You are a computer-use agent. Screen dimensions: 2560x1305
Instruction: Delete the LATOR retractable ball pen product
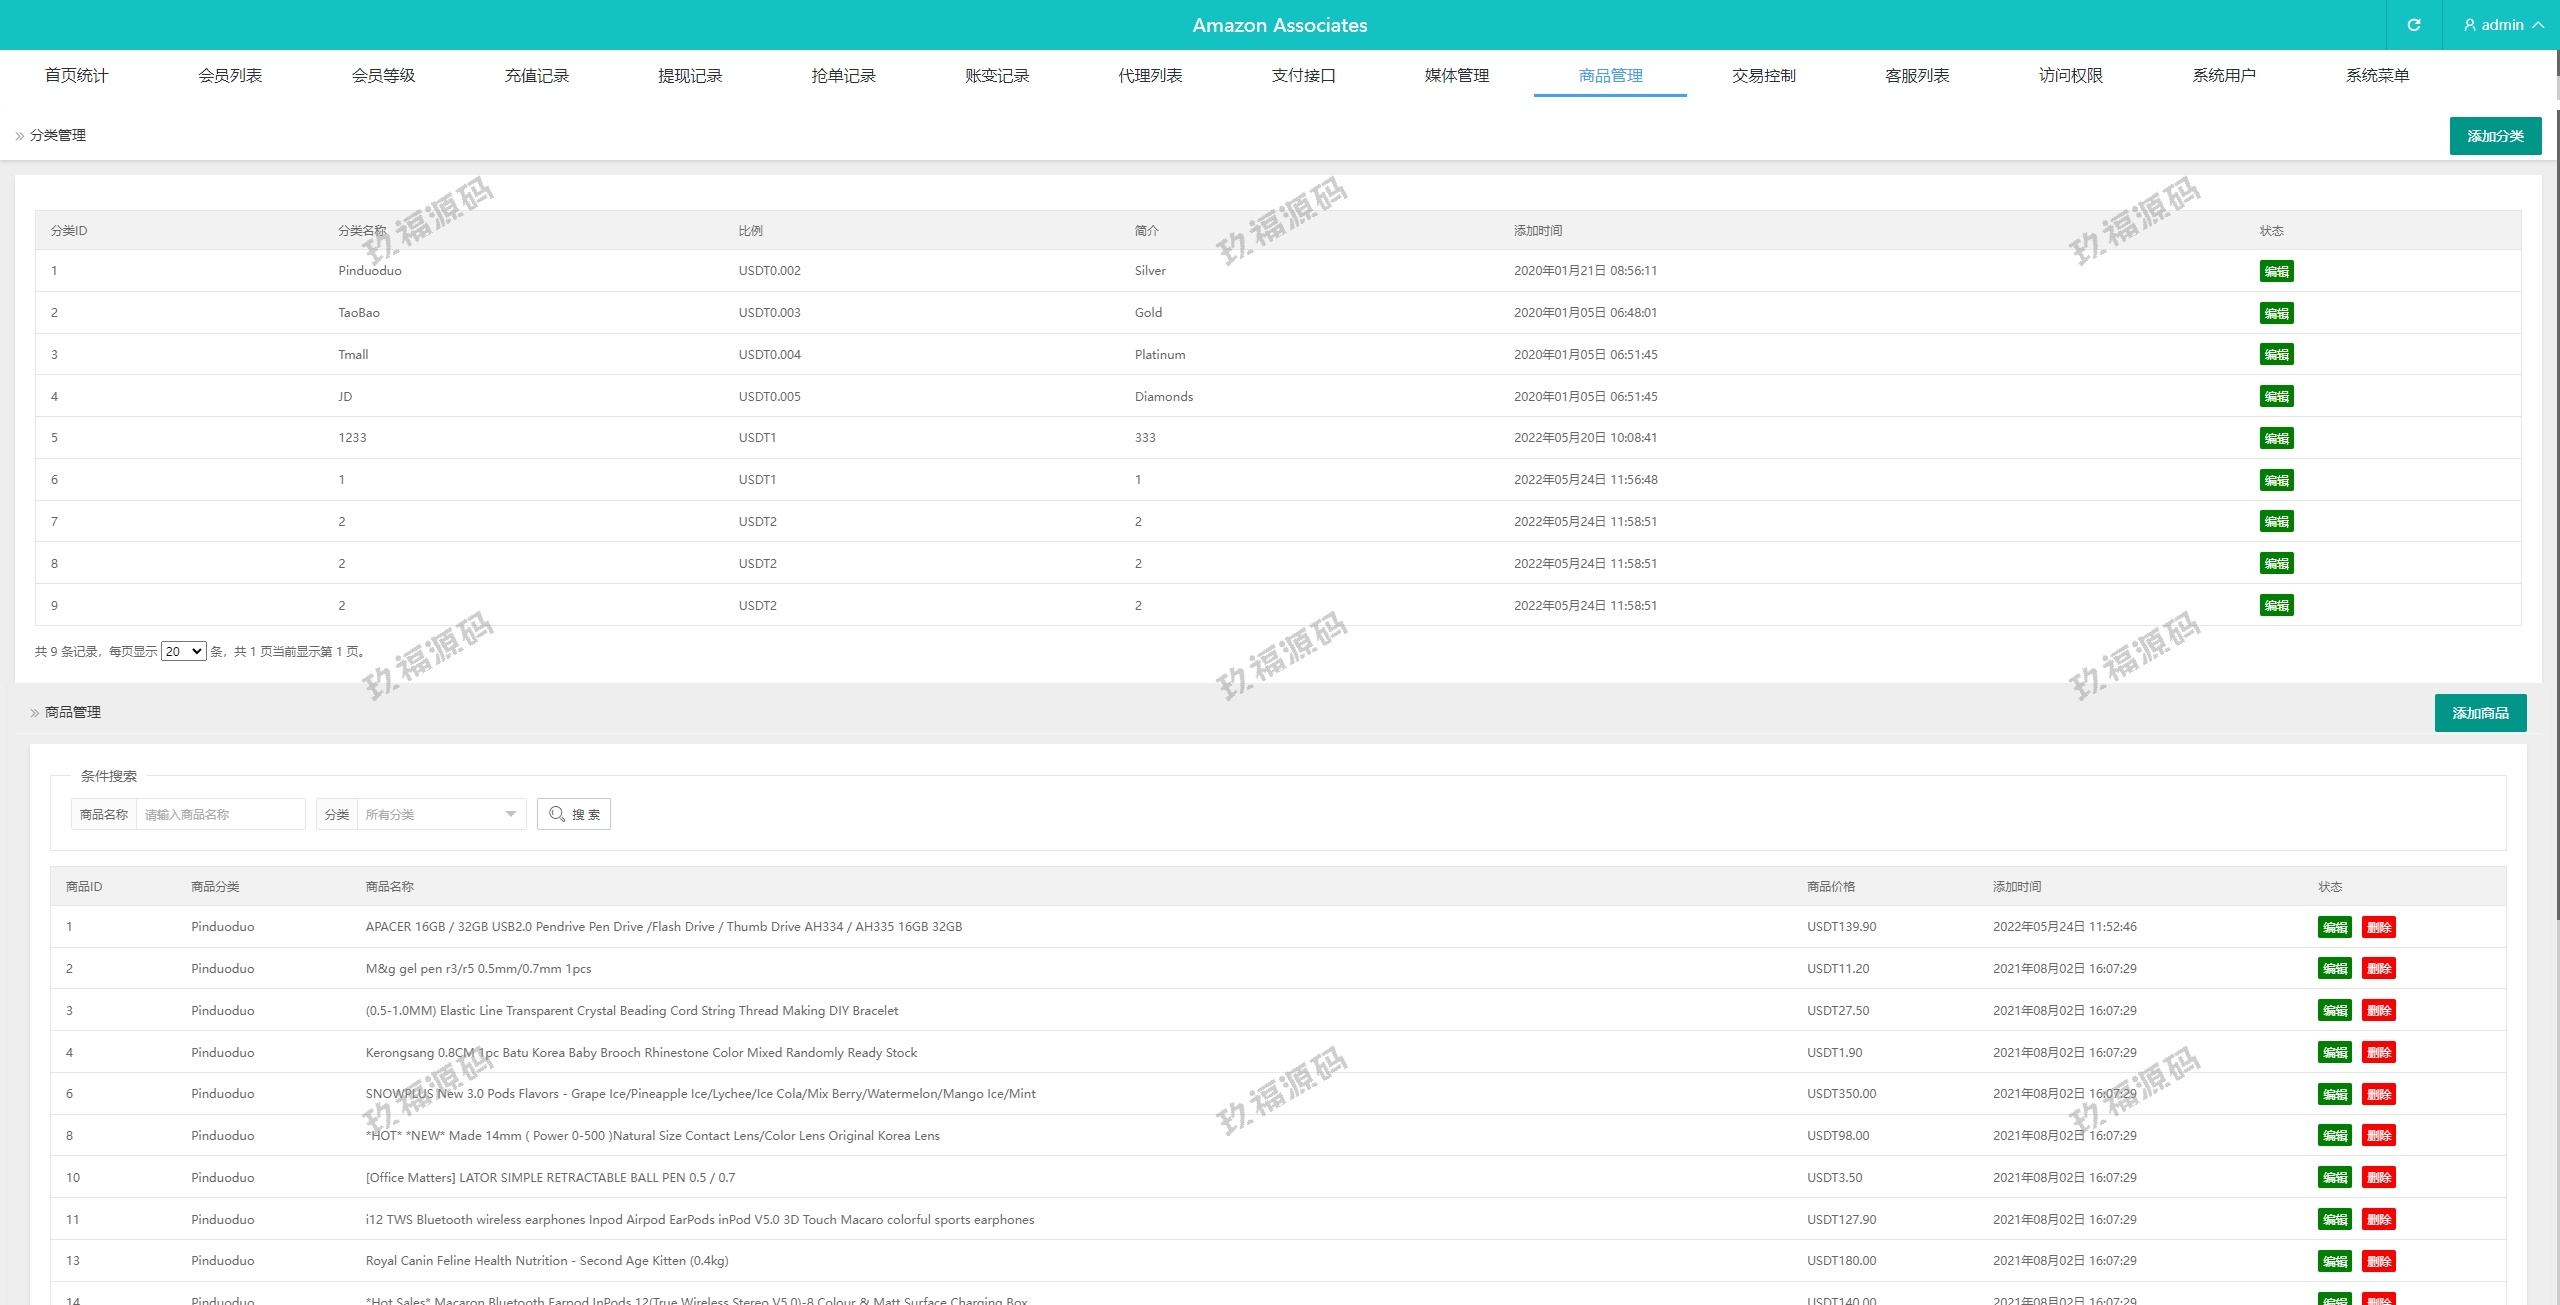[x=2378, y=1178]
